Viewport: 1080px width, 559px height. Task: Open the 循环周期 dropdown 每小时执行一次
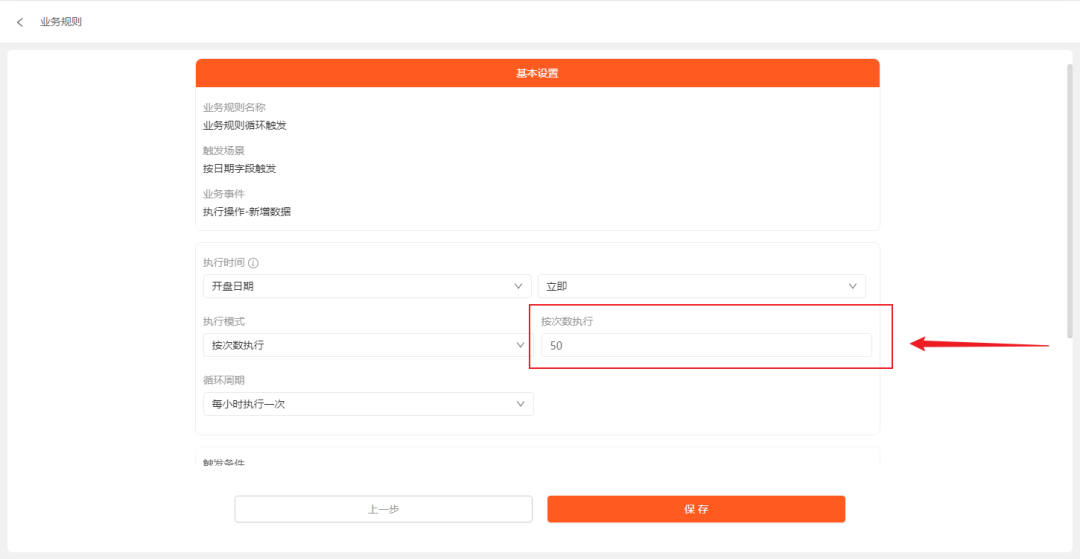click(x=368, y=404)
